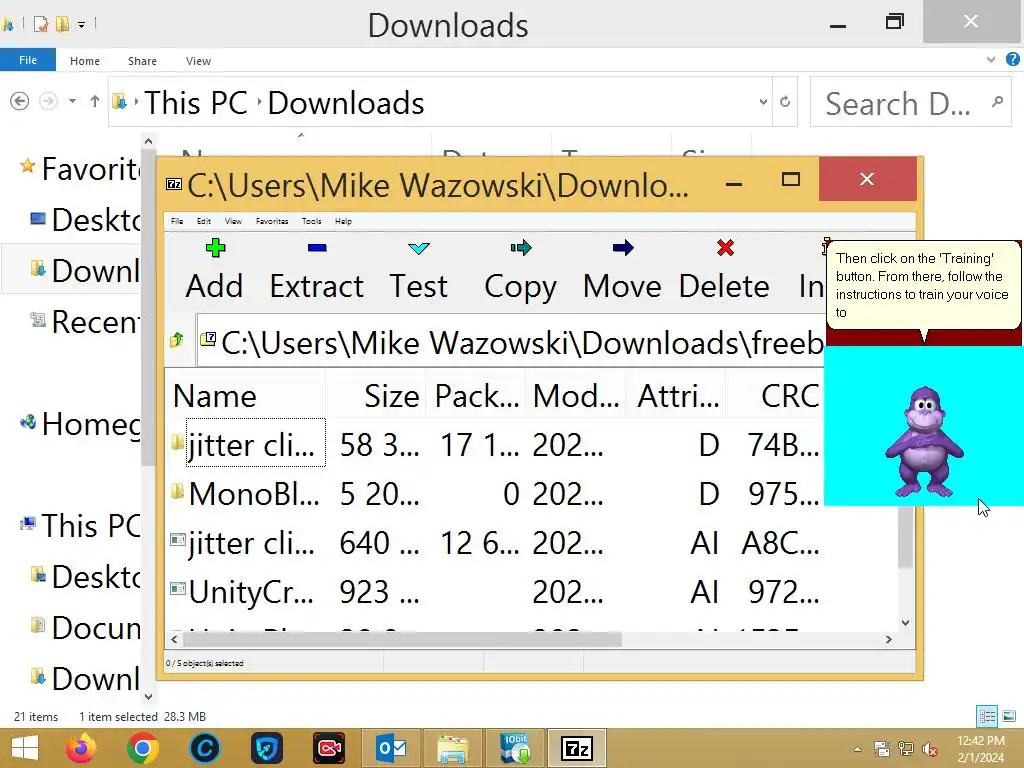Image resolution: width=1024 pixels, height=768 pixels.
Task: Open Firefox from the taskbar
Action: pyautogui.click(x=81, y=748)
